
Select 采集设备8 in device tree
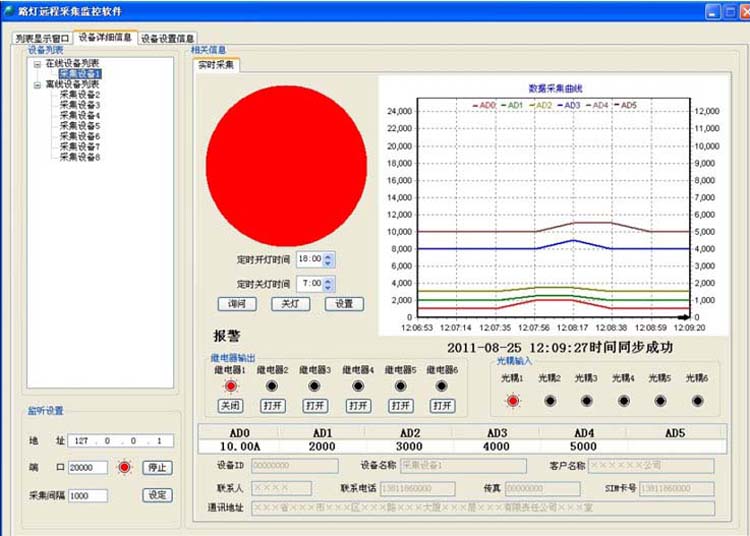pos(80,157)
